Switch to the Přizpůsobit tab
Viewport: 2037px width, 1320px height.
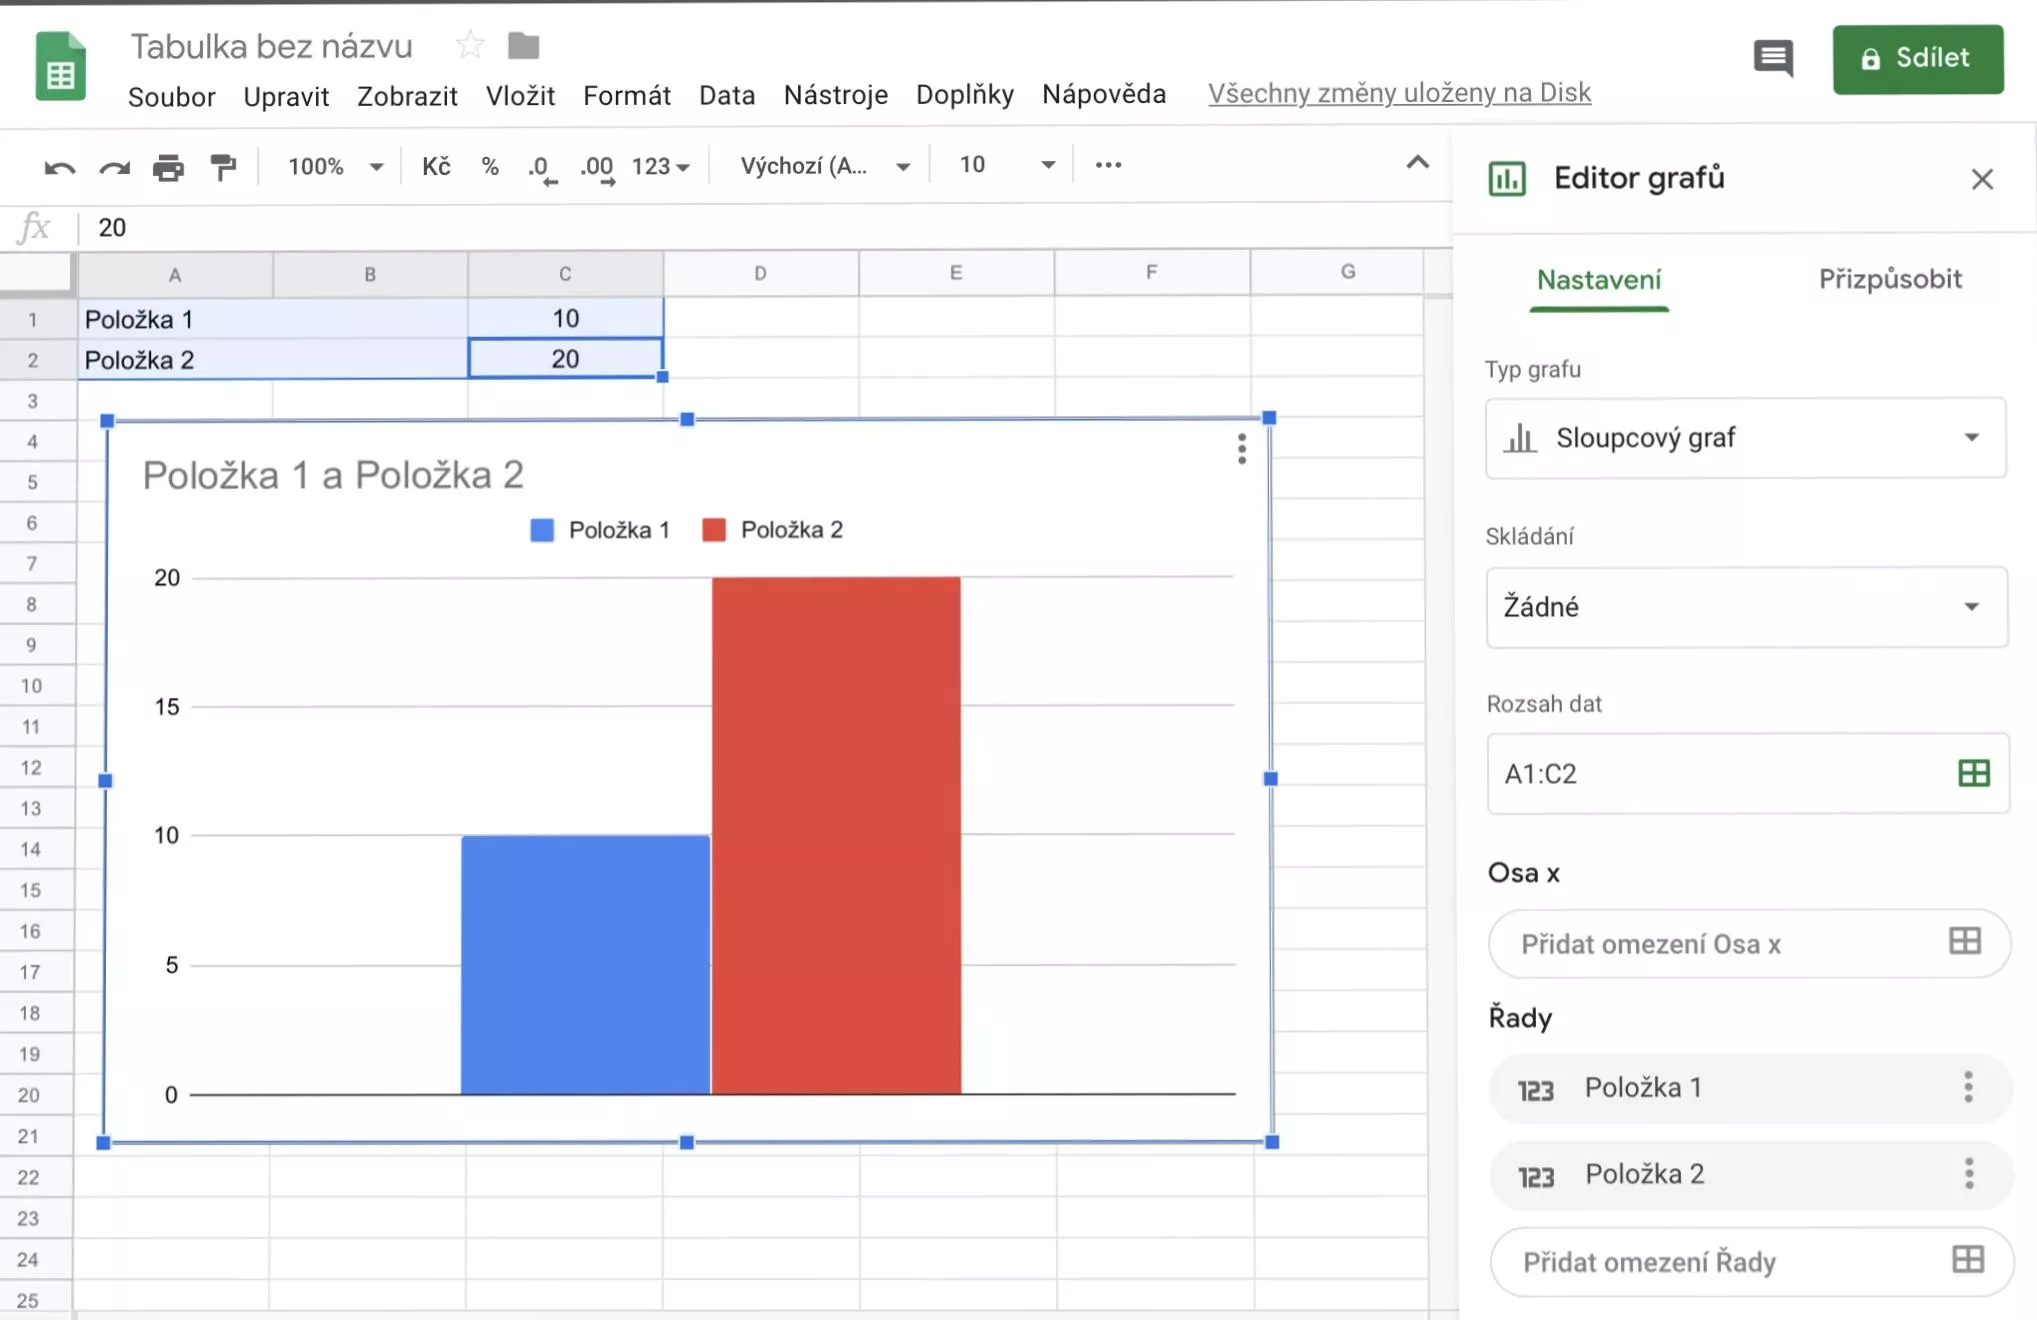(x=1889, y=280)
